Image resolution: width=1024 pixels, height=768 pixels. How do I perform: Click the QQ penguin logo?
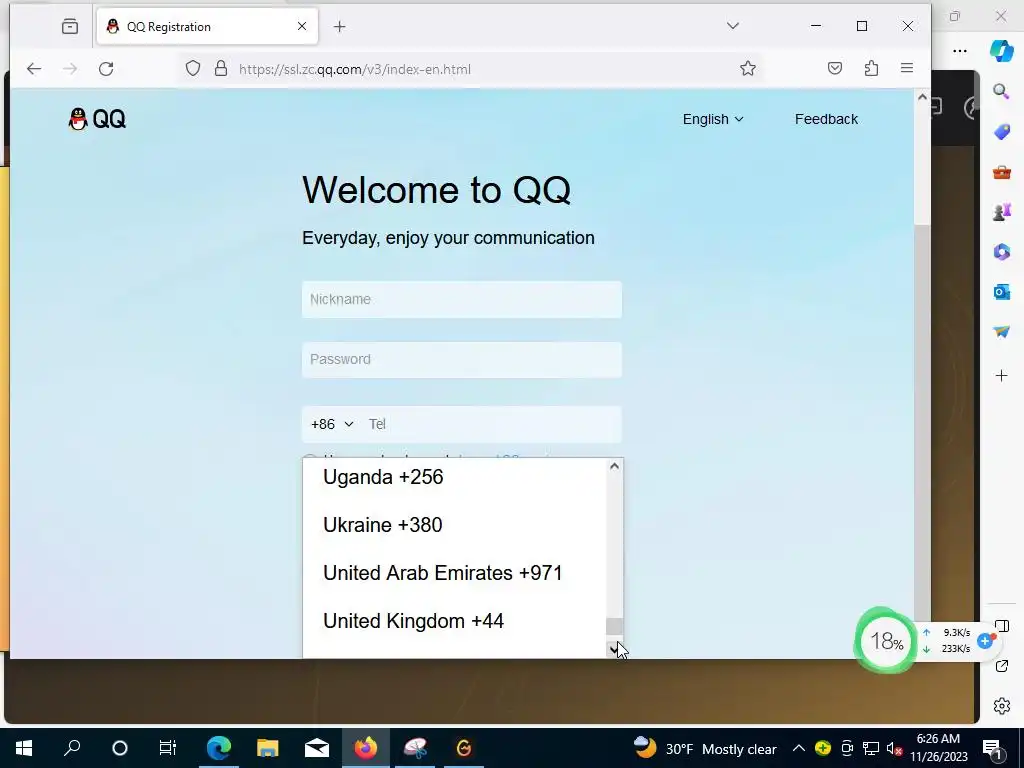point(97,119)
